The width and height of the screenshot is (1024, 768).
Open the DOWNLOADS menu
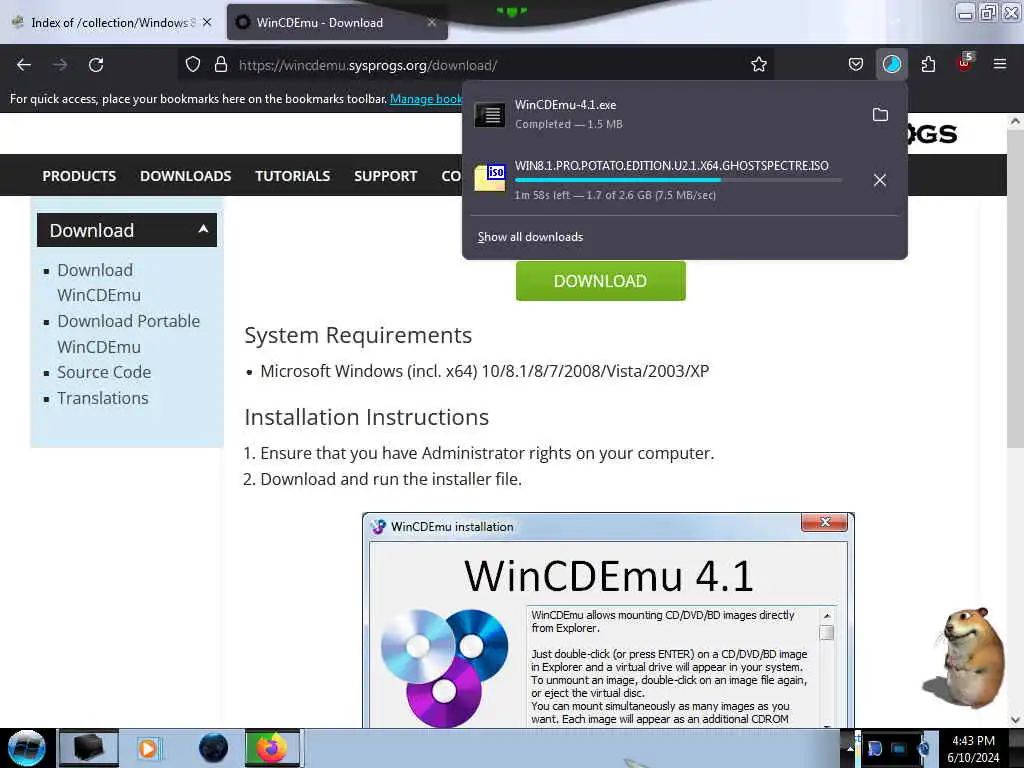coord(185,176)
